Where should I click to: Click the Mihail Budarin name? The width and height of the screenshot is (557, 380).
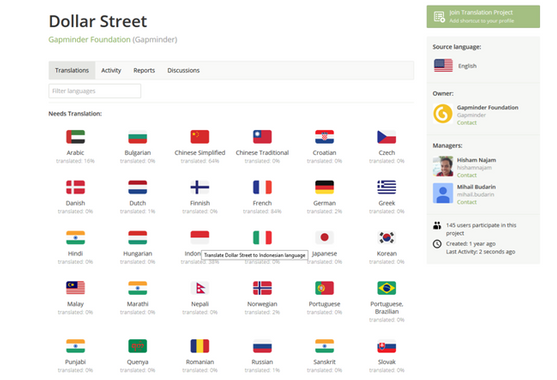point(476,187)
